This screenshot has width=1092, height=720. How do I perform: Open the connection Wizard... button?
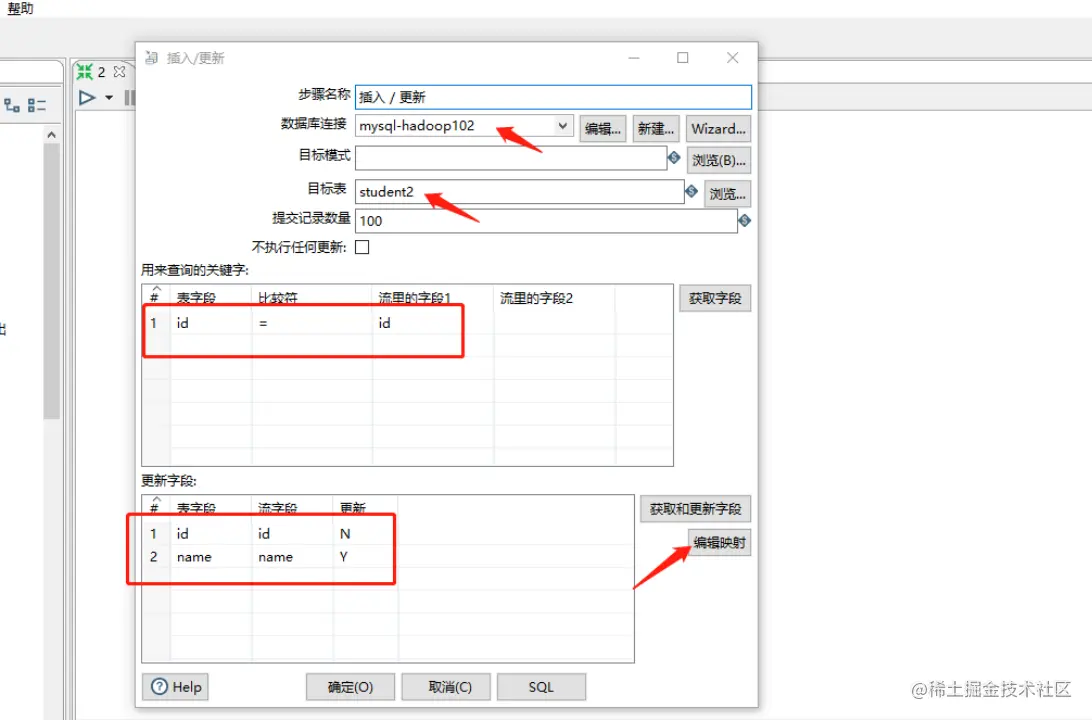pos(718,129)
